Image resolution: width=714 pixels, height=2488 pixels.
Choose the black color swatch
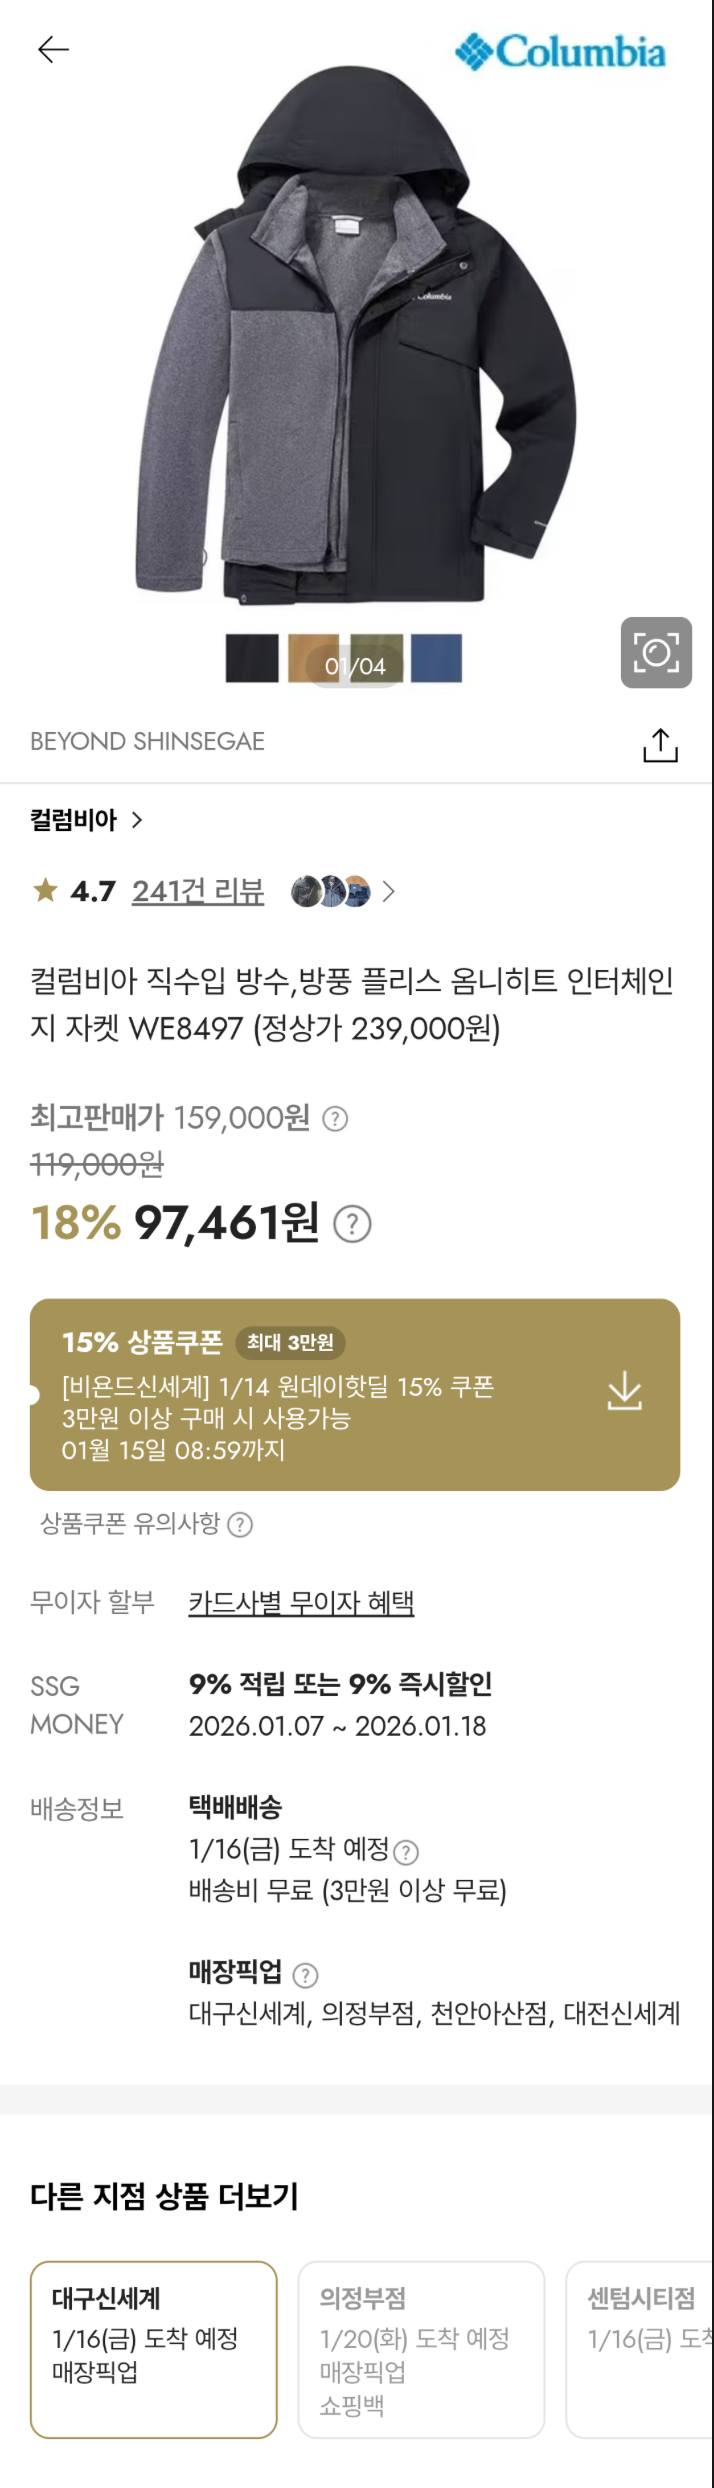[x=252, y=658]
